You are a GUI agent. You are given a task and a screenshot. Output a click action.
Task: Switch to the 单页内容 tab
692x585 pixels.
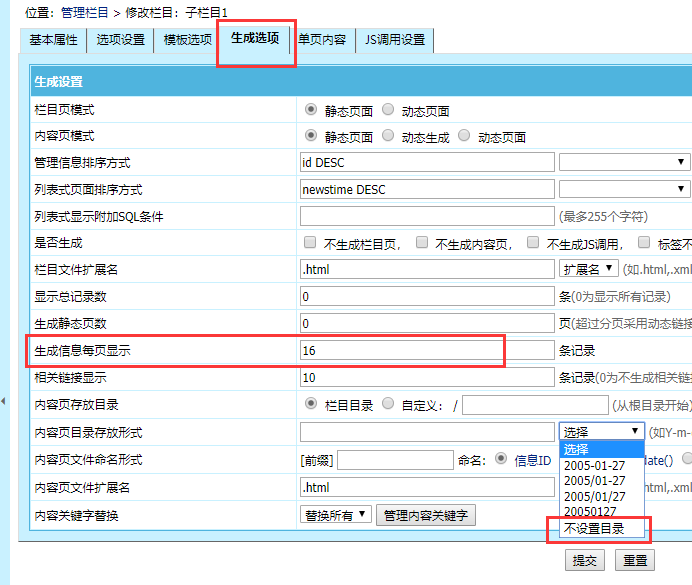tap(322, 41)
